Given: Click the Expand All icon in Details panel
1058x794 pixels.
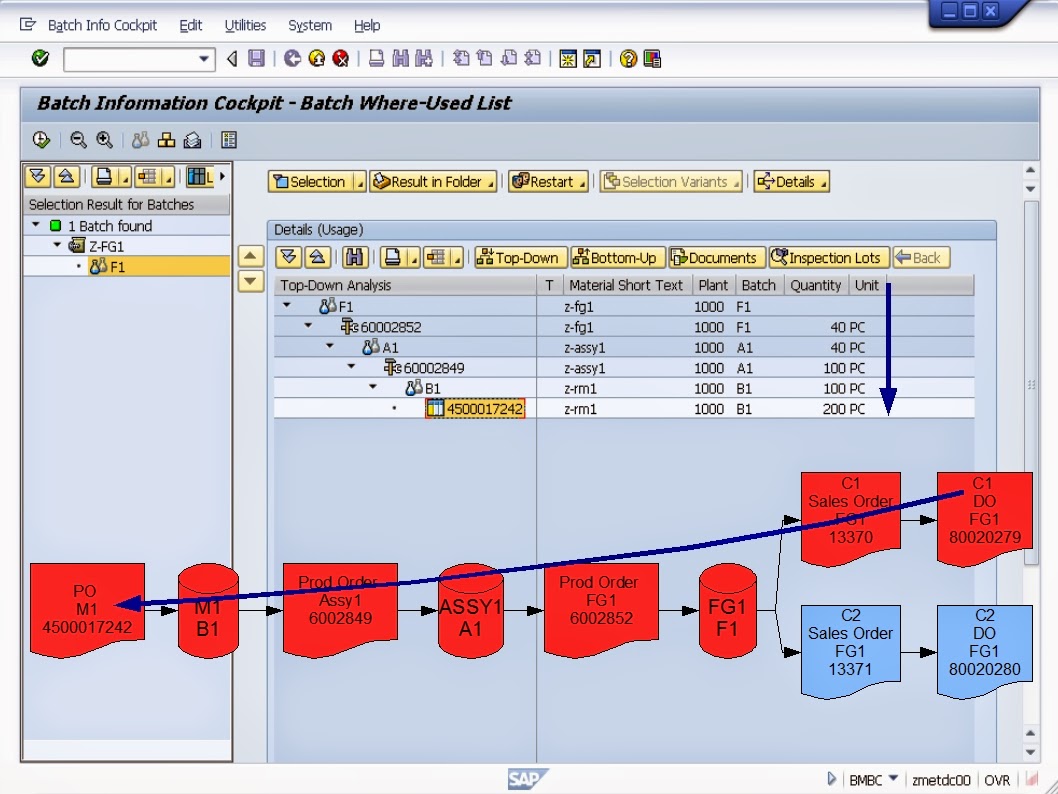Looking at the screenshot, I should 288,257.
